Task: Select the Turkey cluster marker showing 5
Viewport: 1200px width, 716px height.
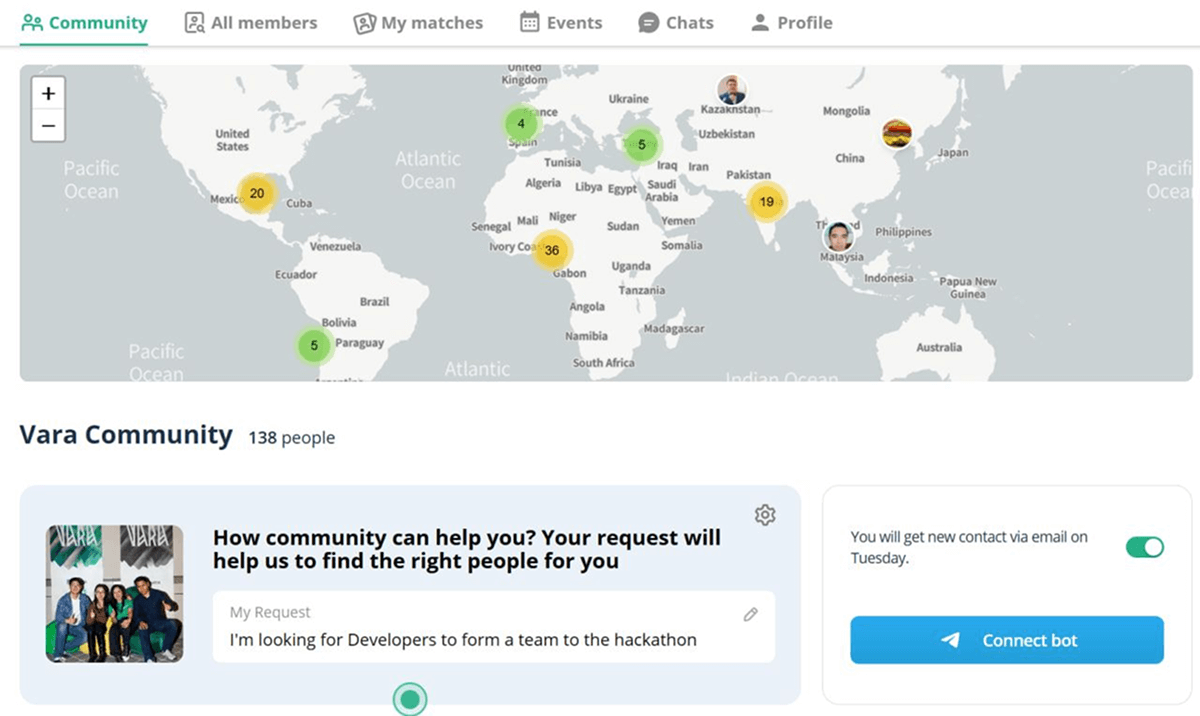Action: (642, 145)
